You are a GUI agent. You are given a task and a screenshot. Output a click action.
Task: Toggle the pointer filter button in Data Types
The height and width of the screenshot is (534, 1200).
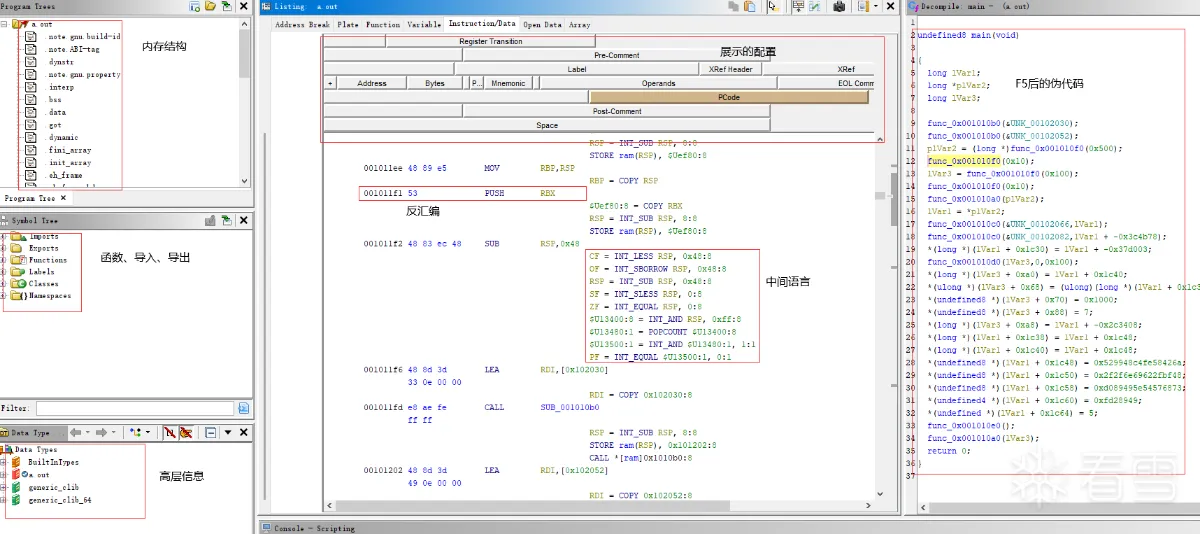[186, 433]
